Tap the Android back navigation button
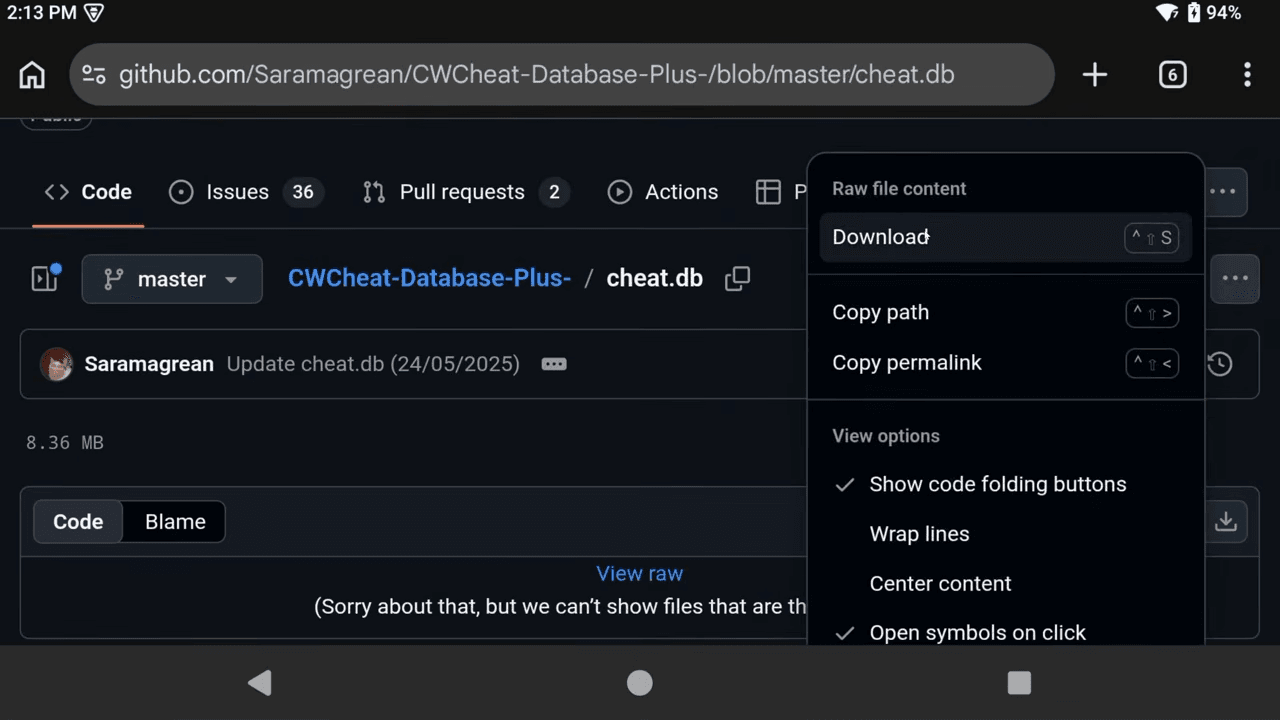The image size is (1280, 720). point(260,683)
